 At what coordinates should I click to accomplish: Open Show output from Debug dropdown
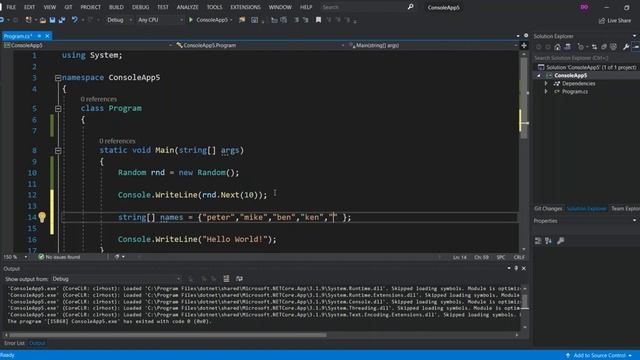point(116,279)
